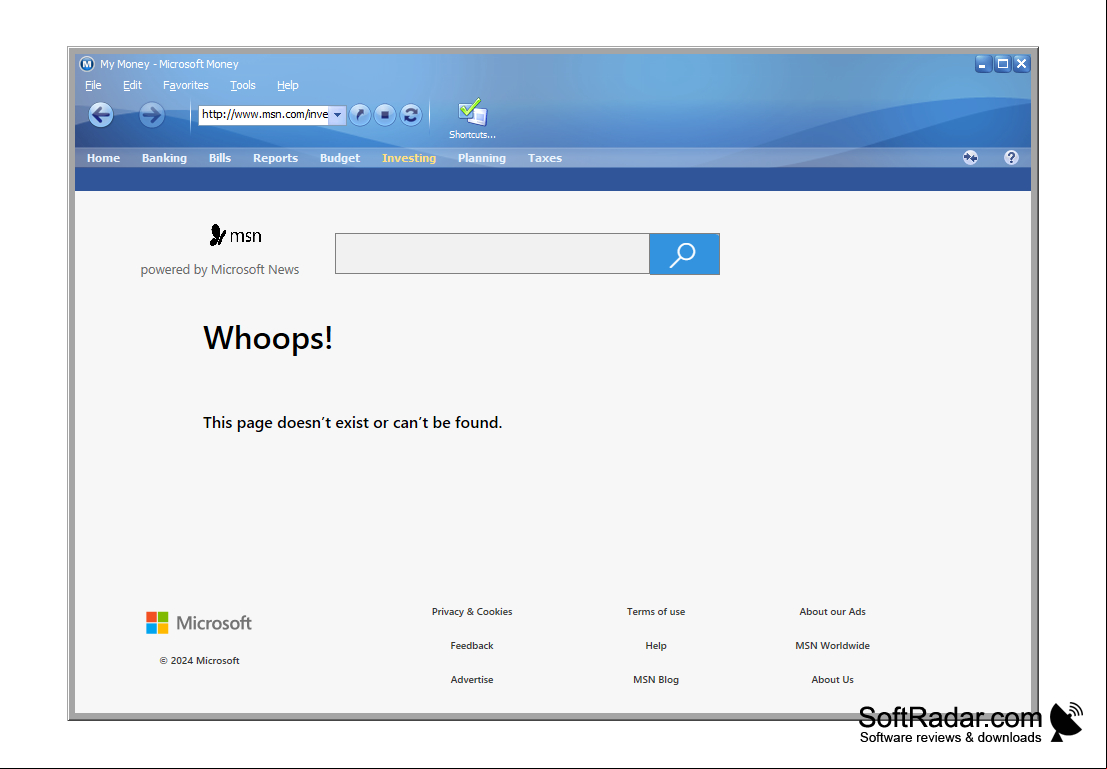Click the Microsoft Money title bar icon

pyautogui.click(x=87, y=64)
